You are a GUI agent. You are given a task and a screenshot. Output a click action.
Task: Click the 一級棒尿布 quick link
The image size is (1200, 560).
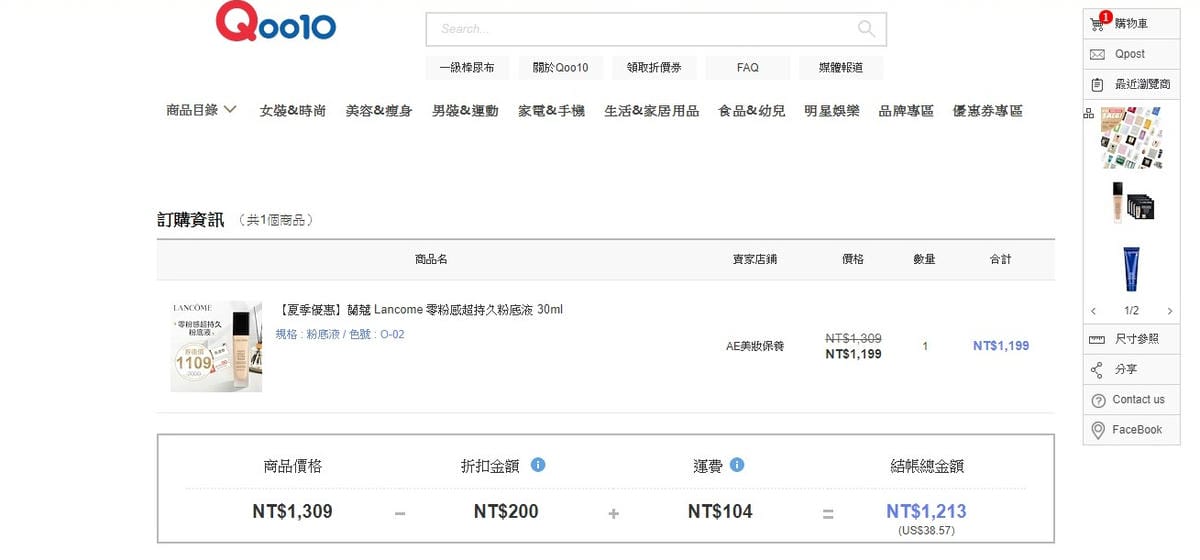(467, 68)
